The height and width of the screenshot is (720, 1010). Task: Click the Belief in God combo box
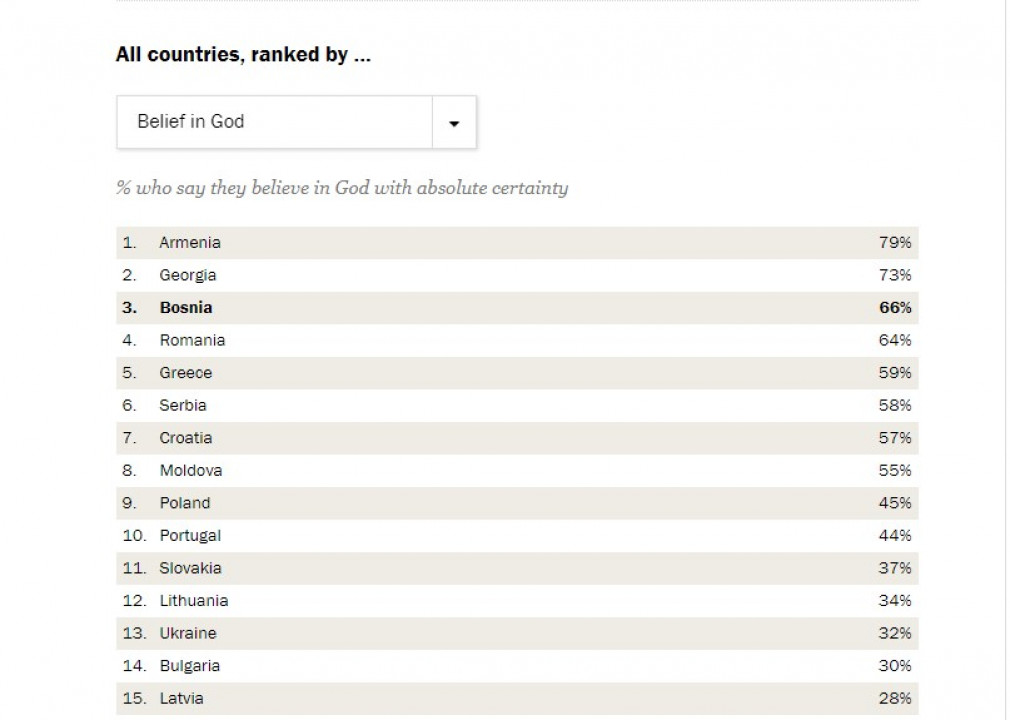click(275, 122)
